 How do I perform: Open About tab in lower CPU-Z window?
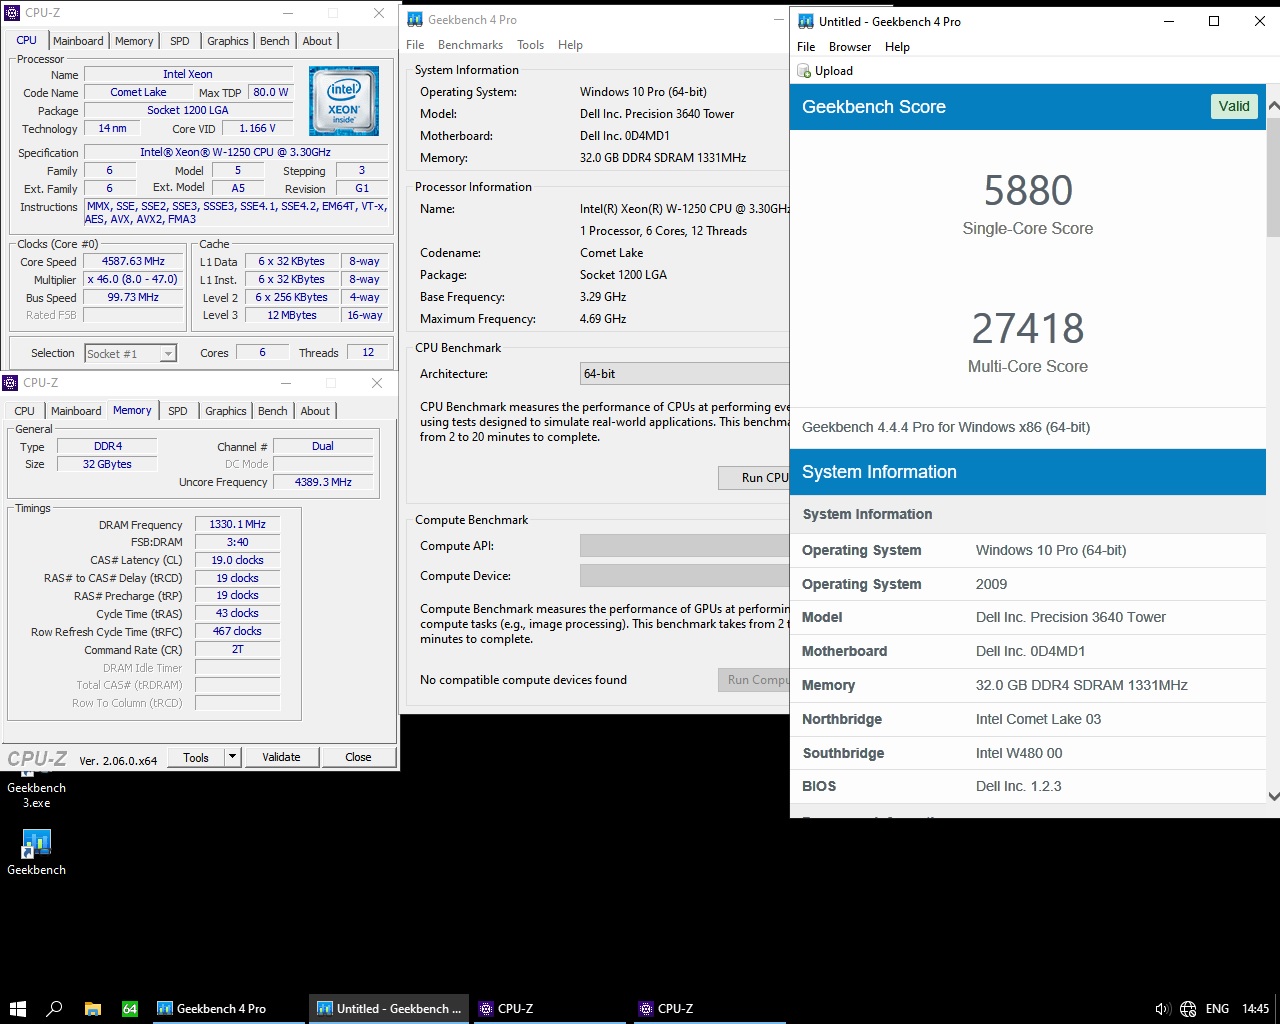click(x=315, y=411)
